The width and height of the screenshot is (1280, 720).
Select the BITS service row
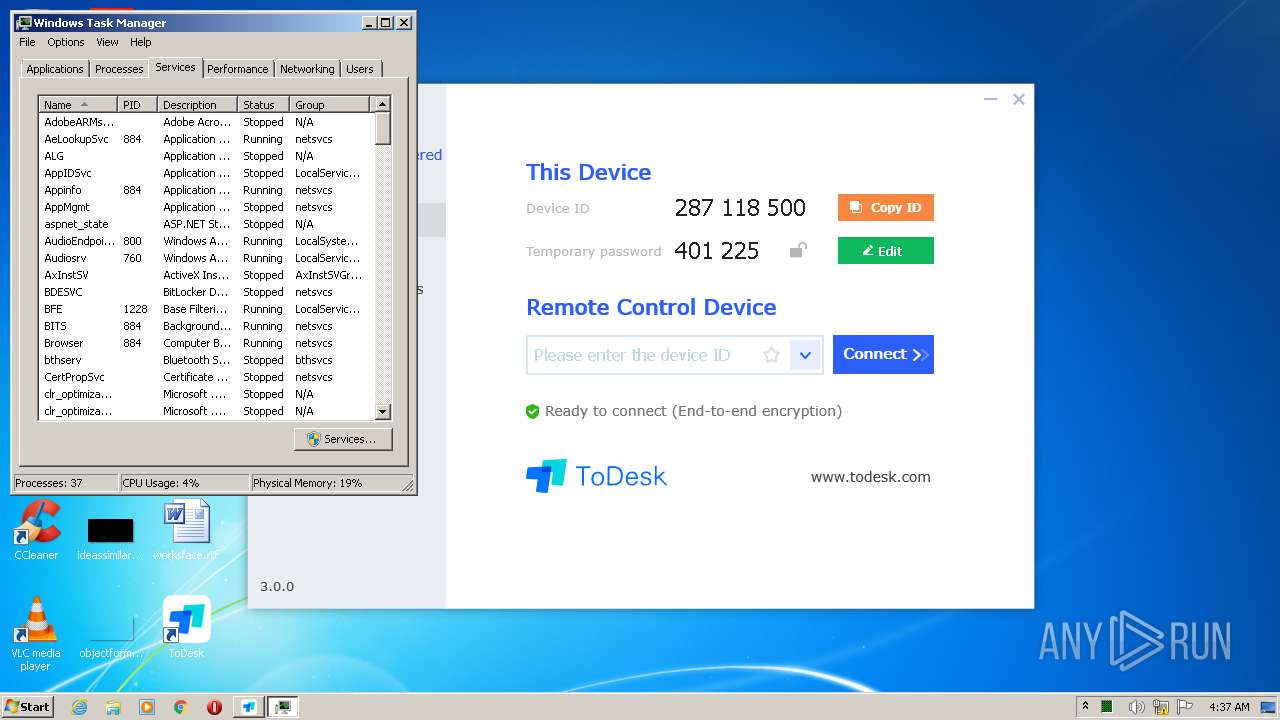click(206, 326)
